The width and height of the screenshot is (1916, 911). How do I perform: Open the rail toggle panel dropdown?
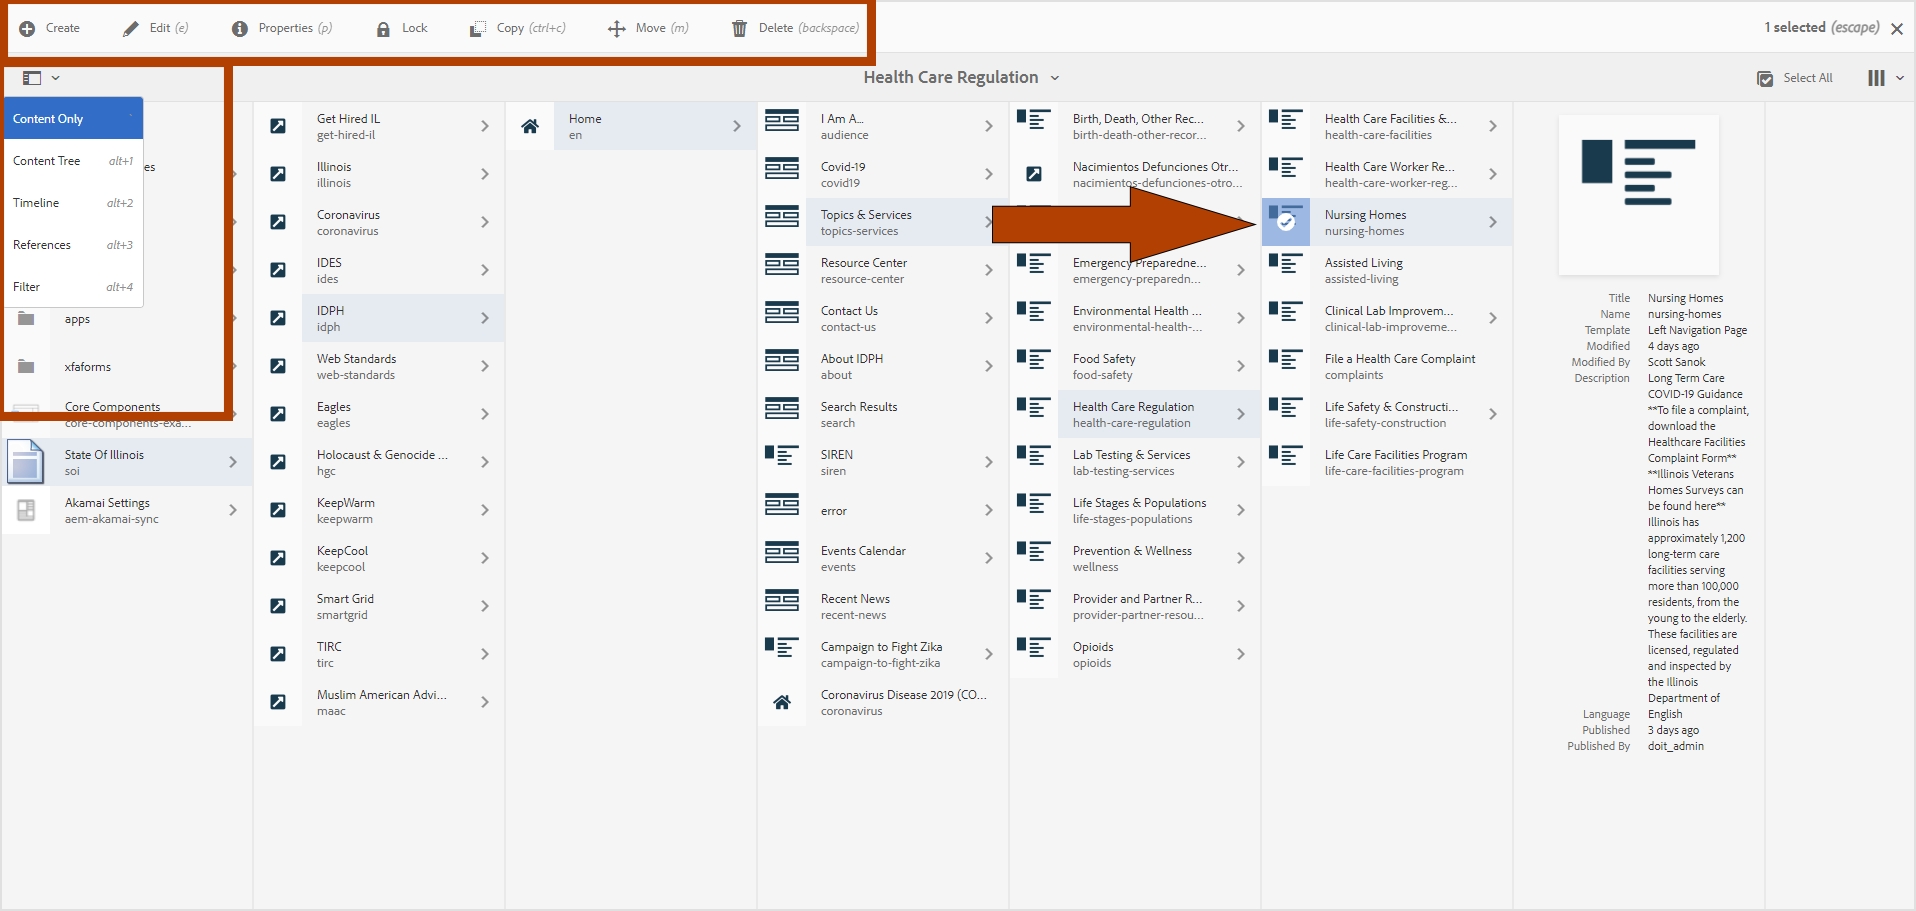[x=41, y=78]
